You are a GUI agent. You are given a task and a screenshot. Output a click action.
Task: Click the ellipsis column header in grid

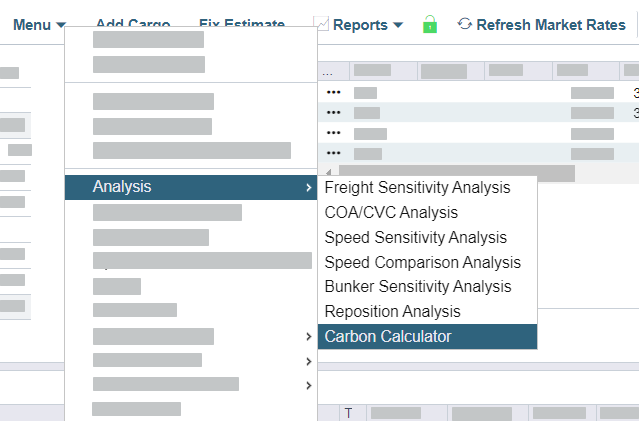[328, 72]
